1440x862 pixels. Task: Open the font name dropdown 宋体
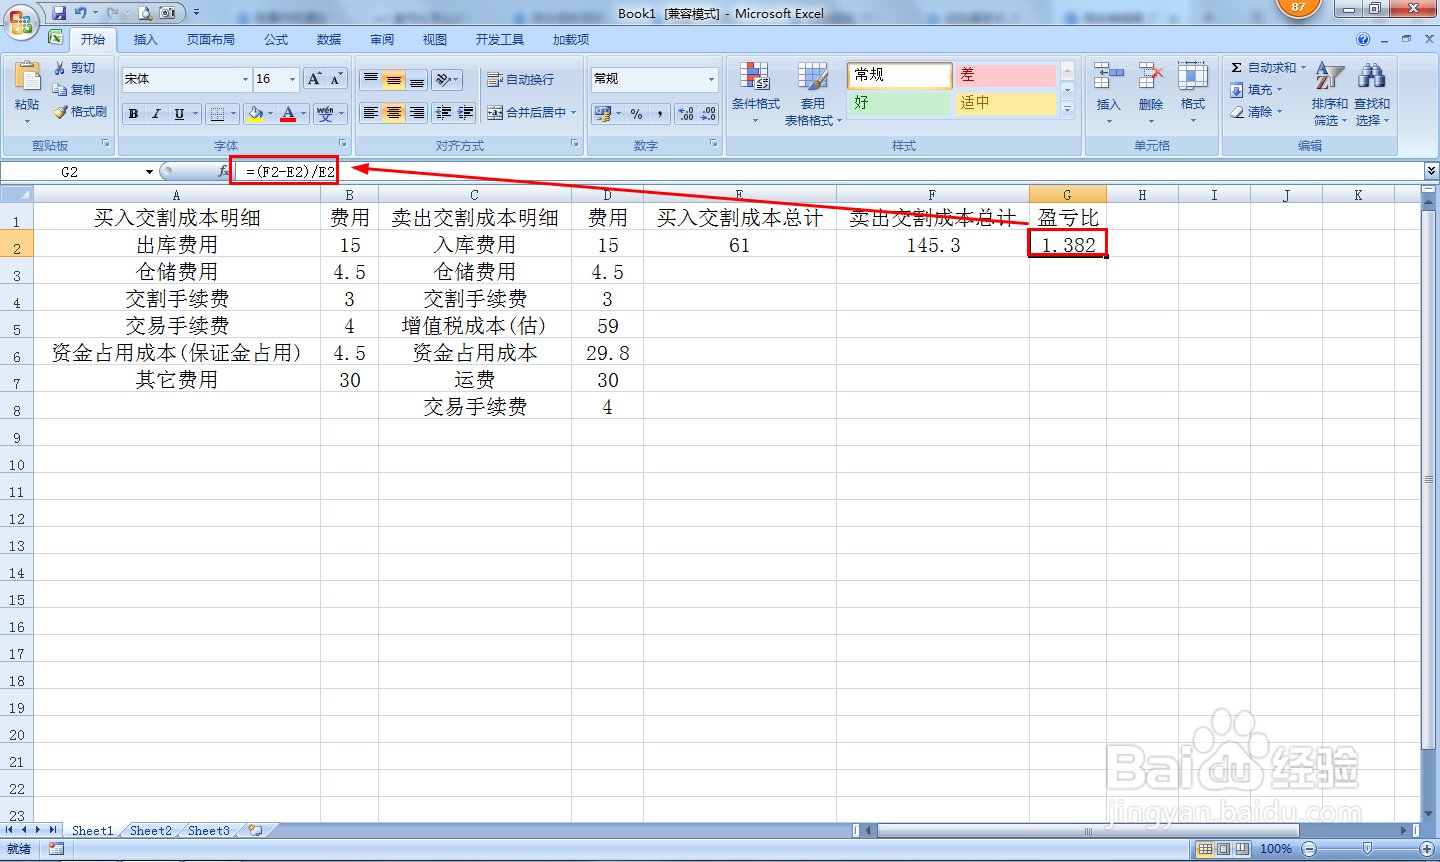click(245, 79)
